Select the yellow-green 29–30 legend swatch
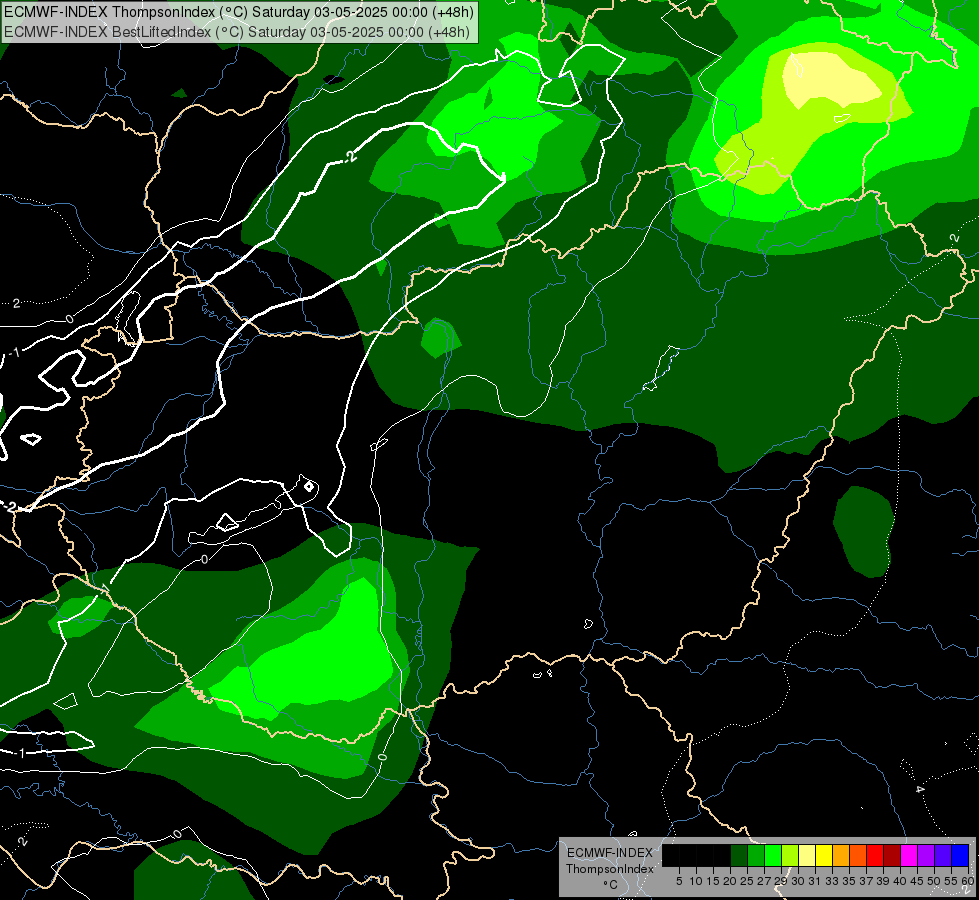Viewport: 979px width, 900px height. pyautogui.click(x=790, y=855)
